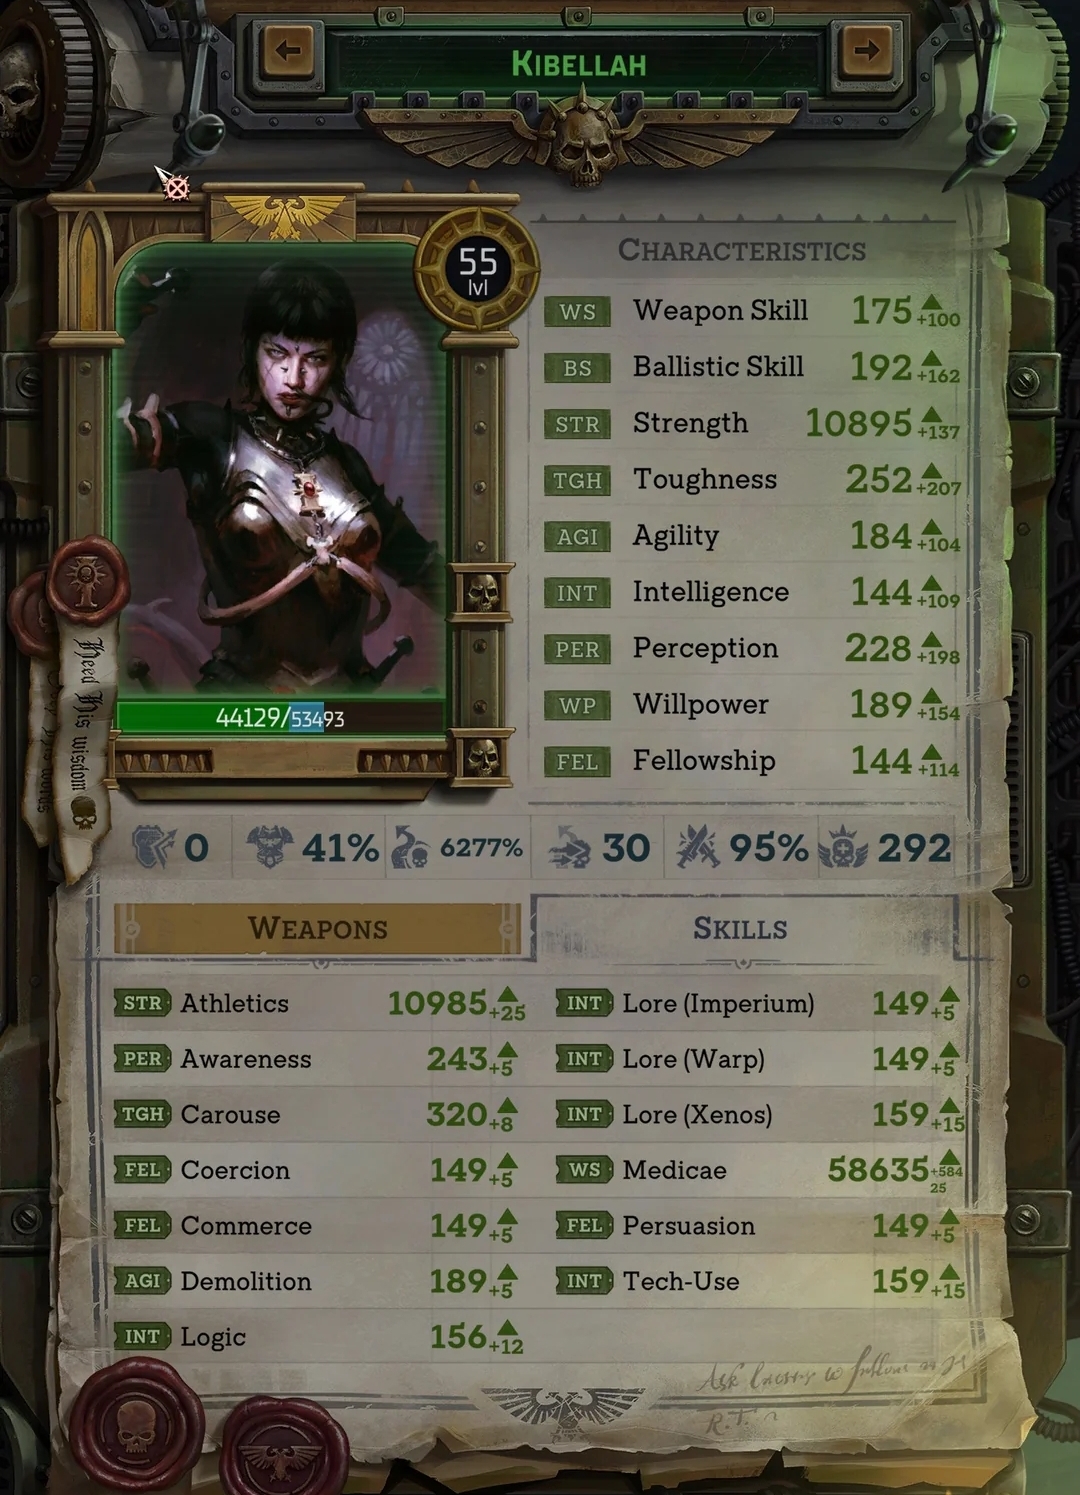Click Kibellah's character portrait
1080x1495 pixels.
coord(280,470)
